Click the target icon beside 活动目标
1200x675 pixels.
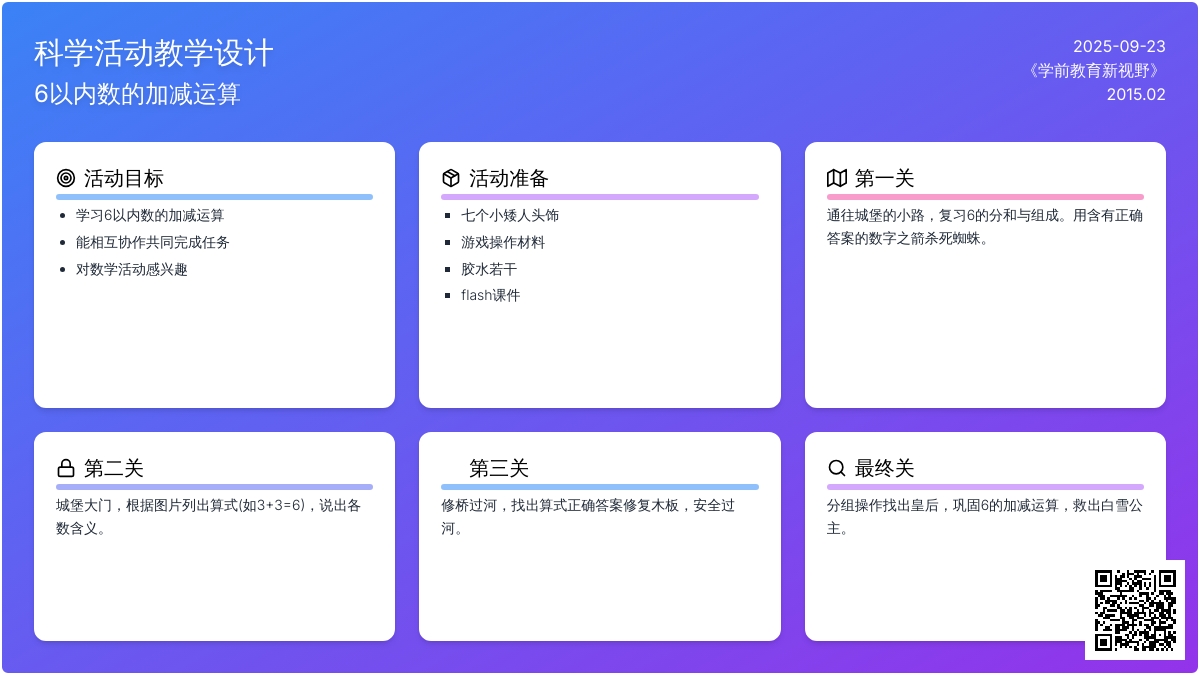point(66,178)
